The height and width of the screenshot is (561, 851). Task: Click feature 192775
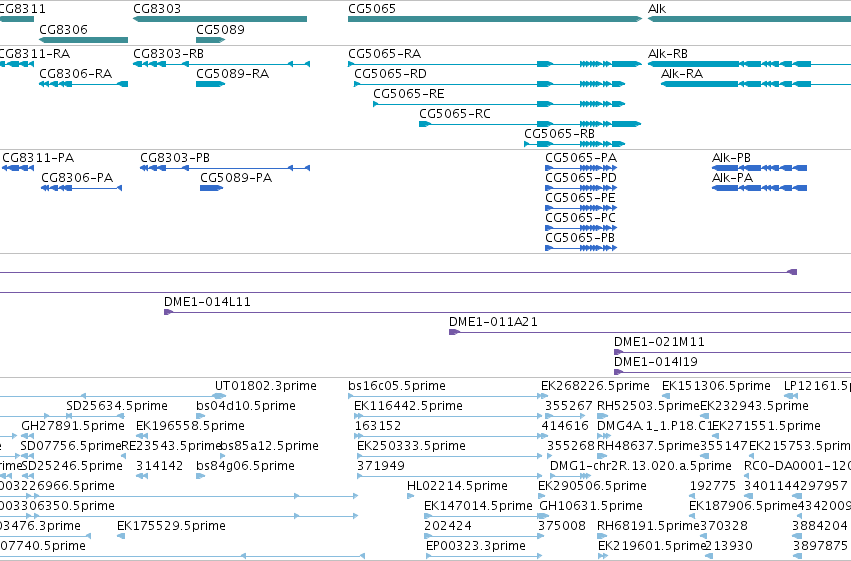point(713,486)
